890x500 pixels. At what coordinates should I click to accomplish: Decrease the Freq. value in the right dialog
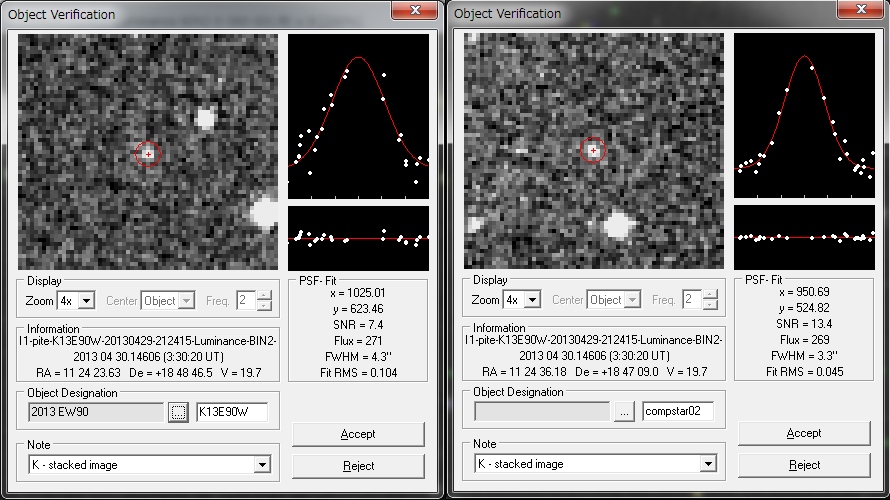[x=710, y=305]
